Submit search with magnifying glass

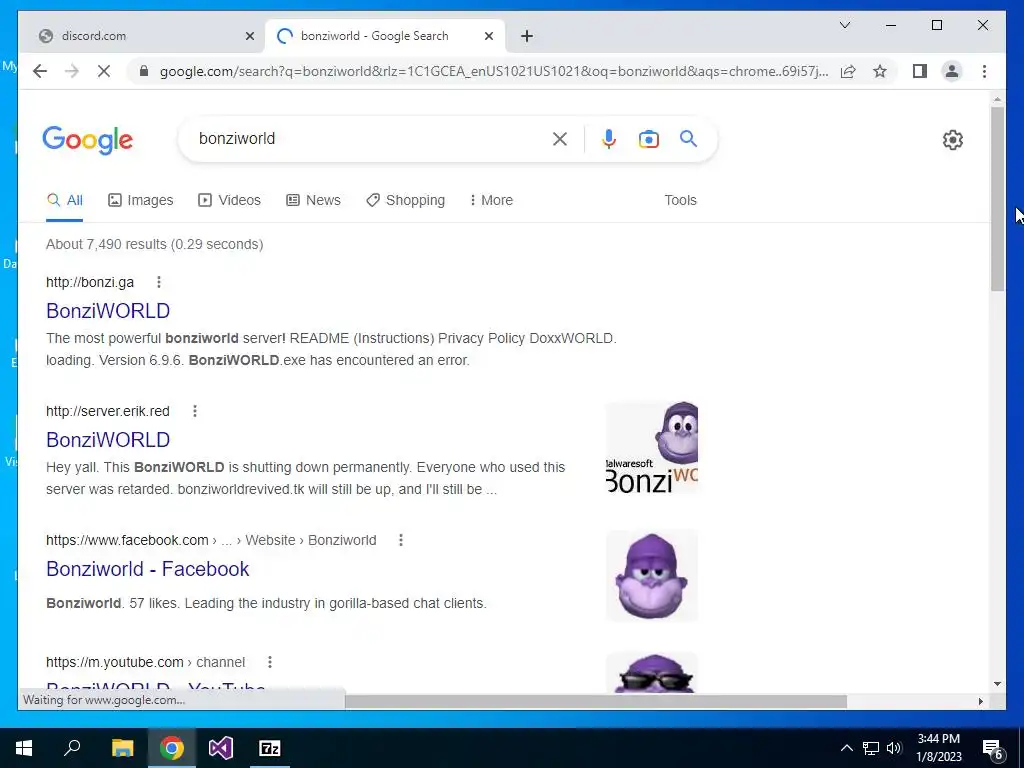pos(688,138)
